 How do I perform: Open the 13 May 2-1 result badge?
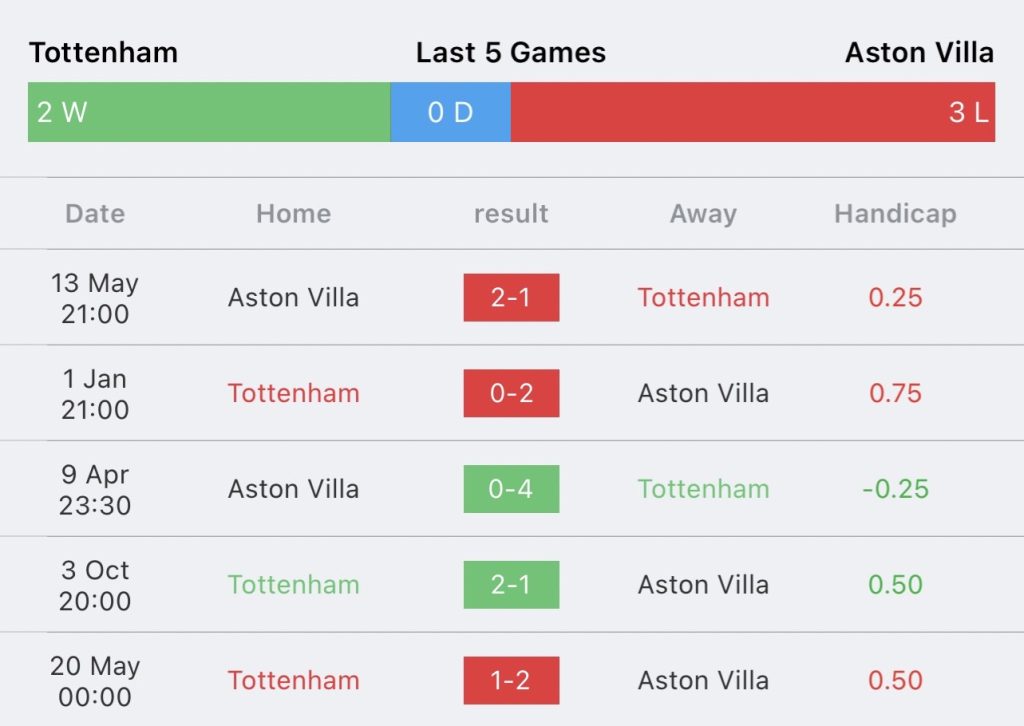pos(511,298)
